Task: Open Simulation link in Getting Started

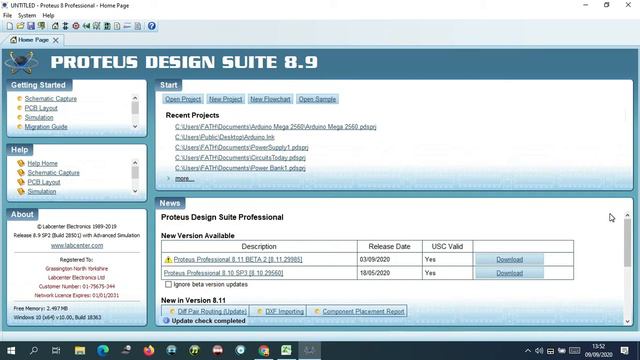Action: point(39,118)
